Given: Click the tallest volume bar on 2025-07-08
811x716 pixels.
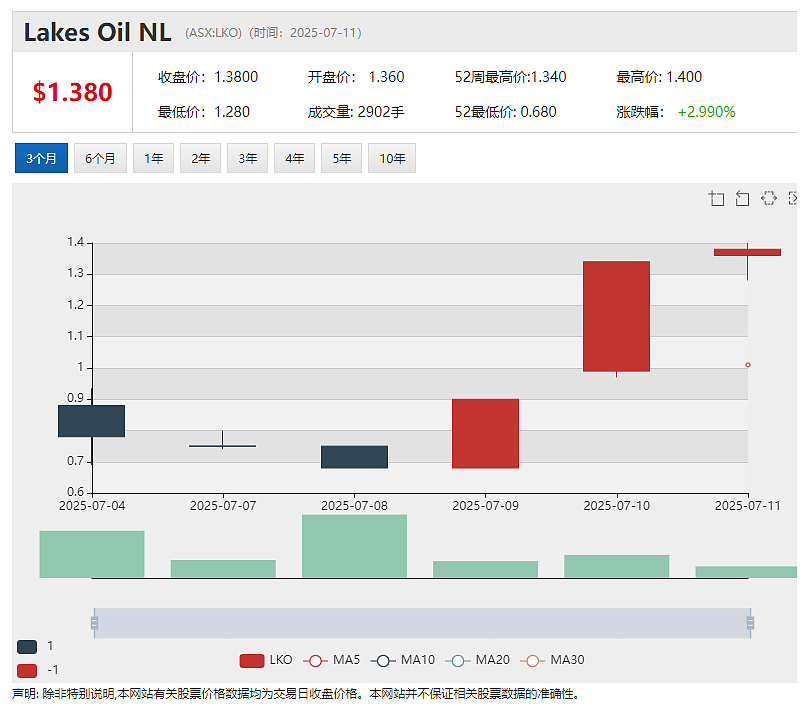Looking at the screenshot, I should coord(354,546).
